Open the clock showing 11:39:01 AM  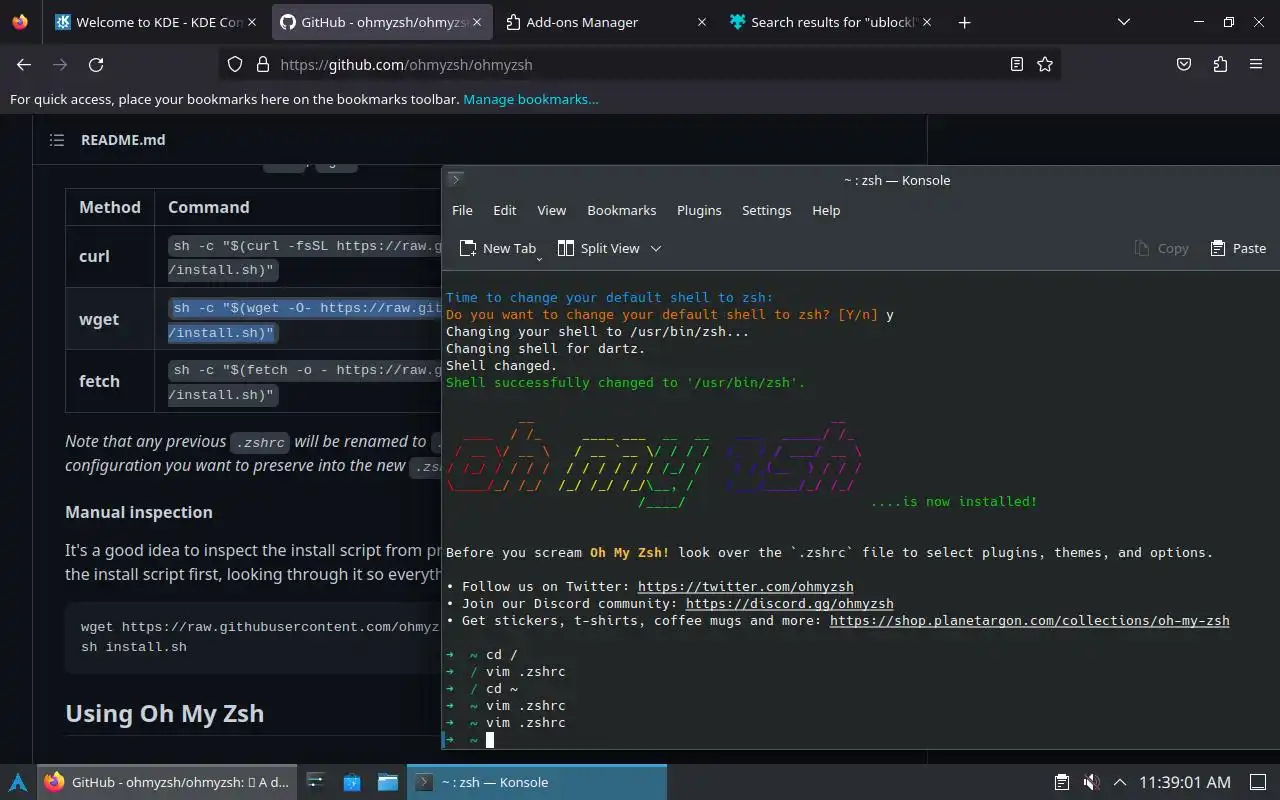[1185, 782]
